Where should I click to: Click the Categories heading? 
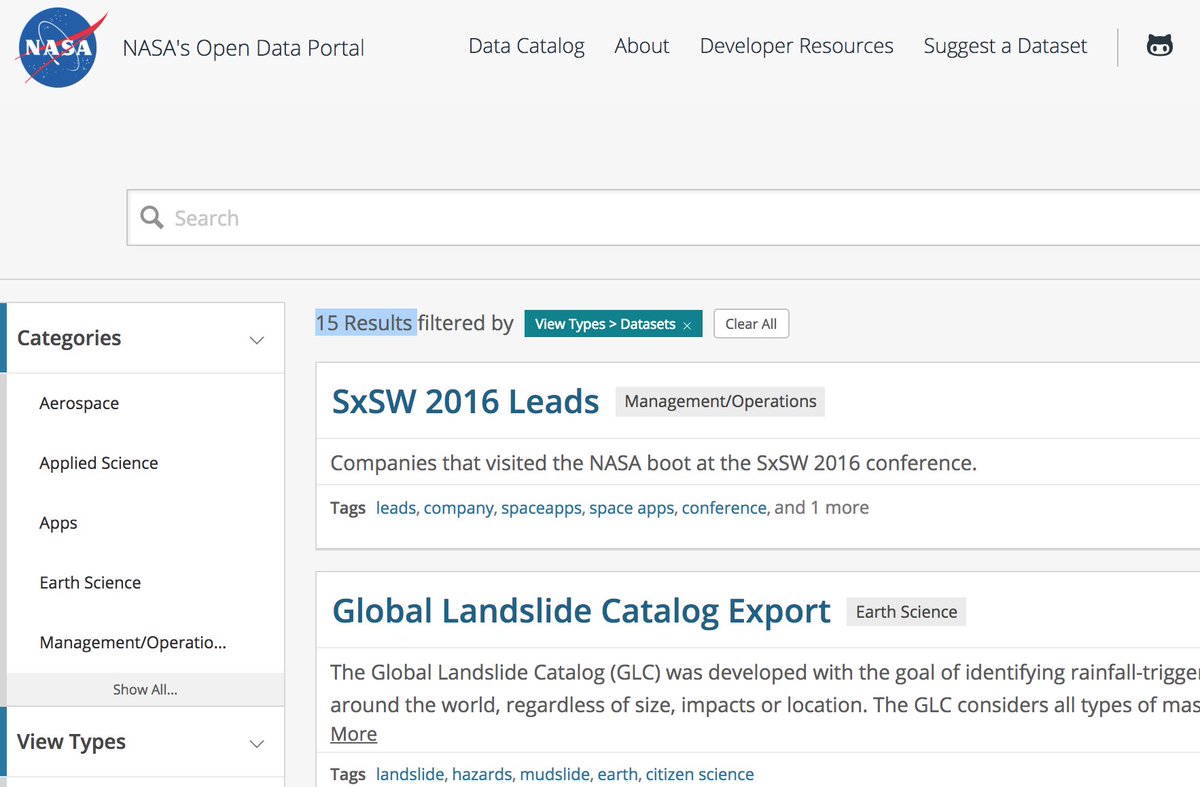point(69,338)
